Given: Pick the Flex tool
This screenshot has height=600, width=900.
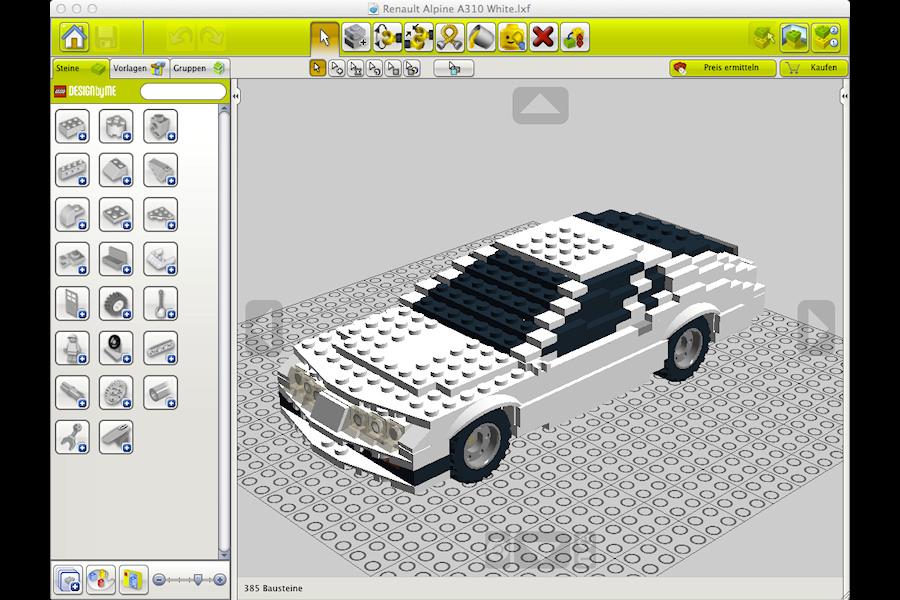Looking at the screenshot, I should (449, 38).
